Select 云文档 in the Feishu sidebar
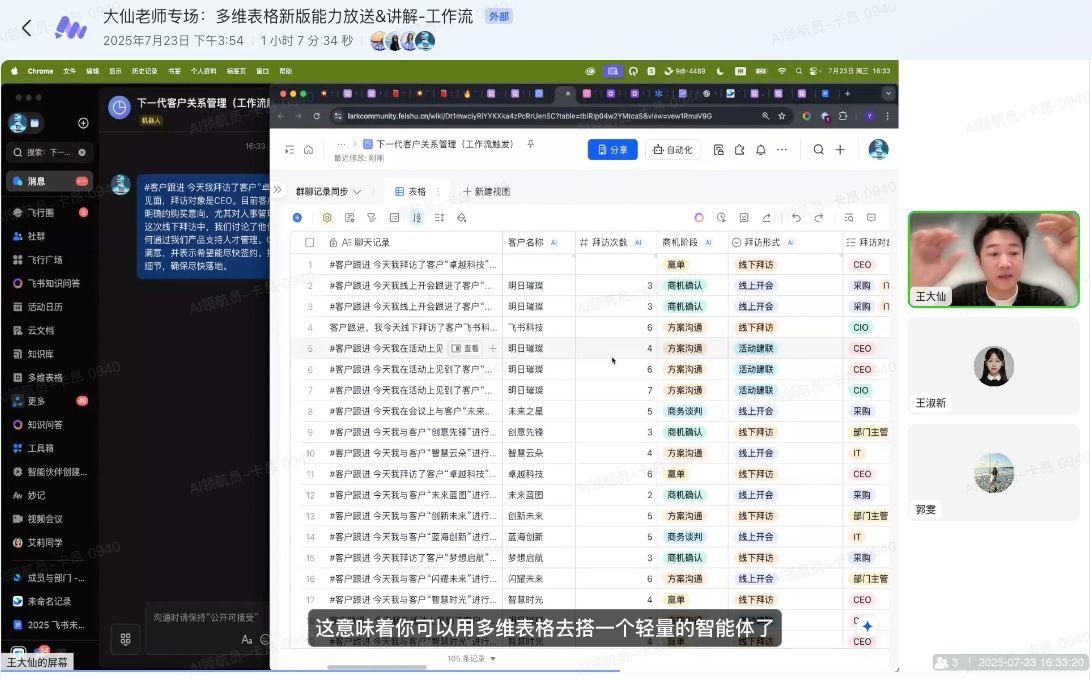Viewport: 1092px width, 680px height. coord(40,330)
